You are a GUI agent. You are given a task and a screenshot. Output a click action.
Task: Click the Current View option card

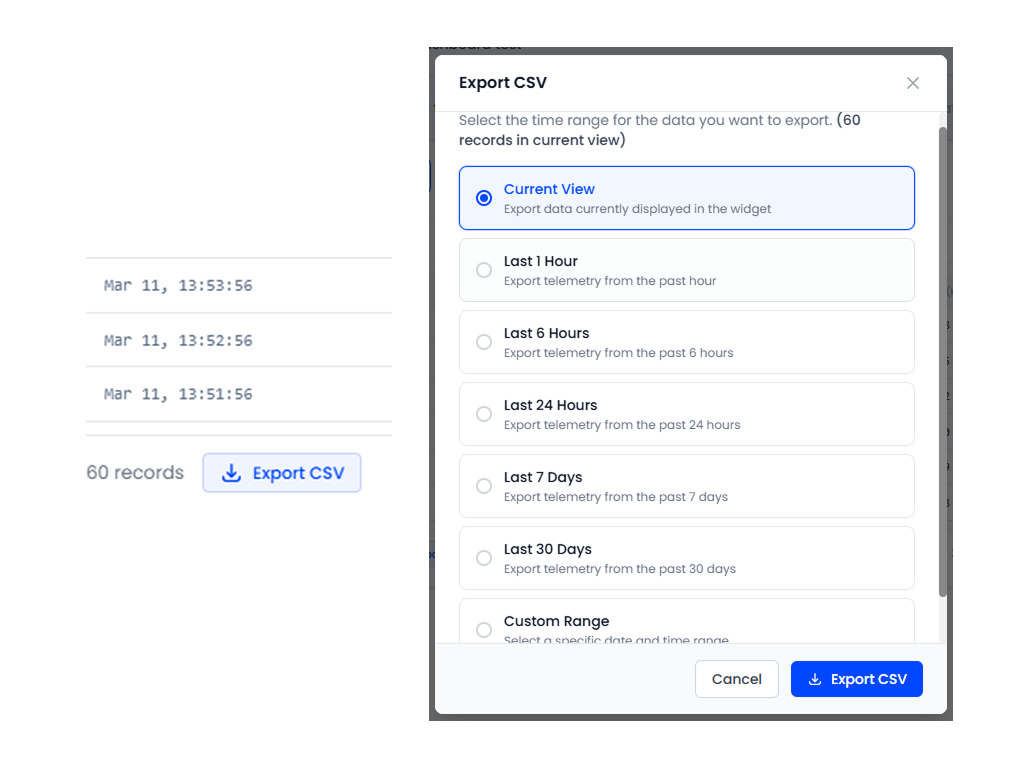[x=686, y=198]
